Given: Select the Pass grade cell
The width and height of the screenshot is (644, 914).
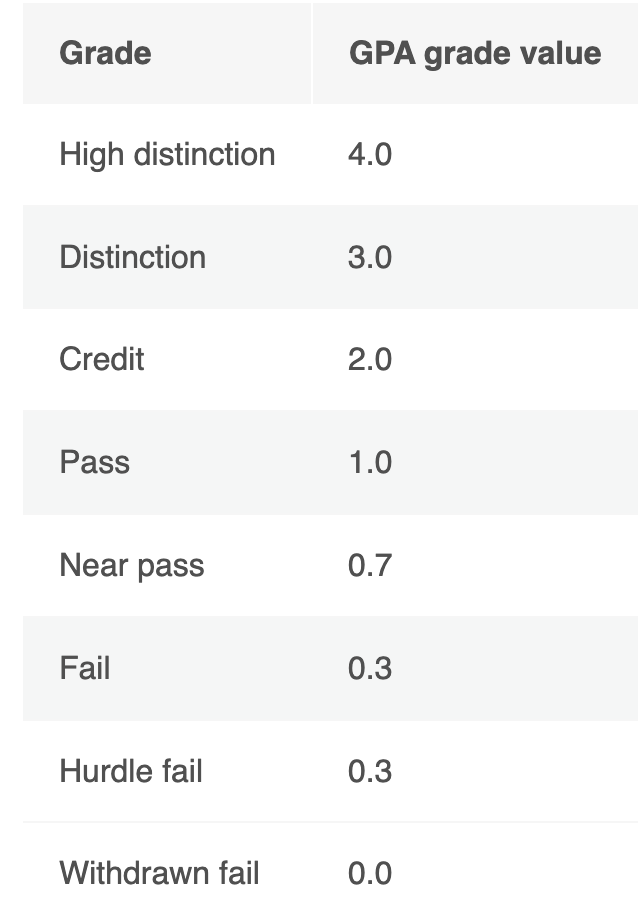Looking at the screenshot, I should [x=95, y=462].
